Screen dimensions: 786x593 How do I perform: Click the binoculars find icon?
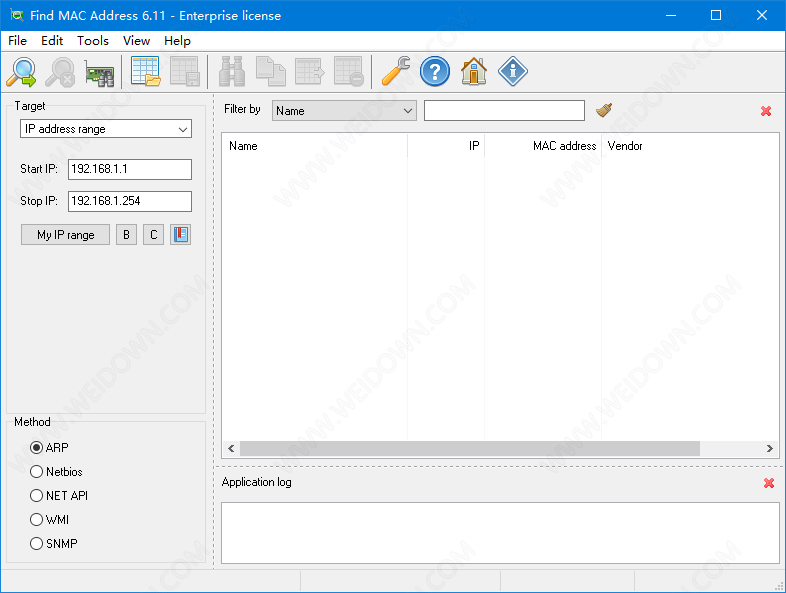[232, 72]
